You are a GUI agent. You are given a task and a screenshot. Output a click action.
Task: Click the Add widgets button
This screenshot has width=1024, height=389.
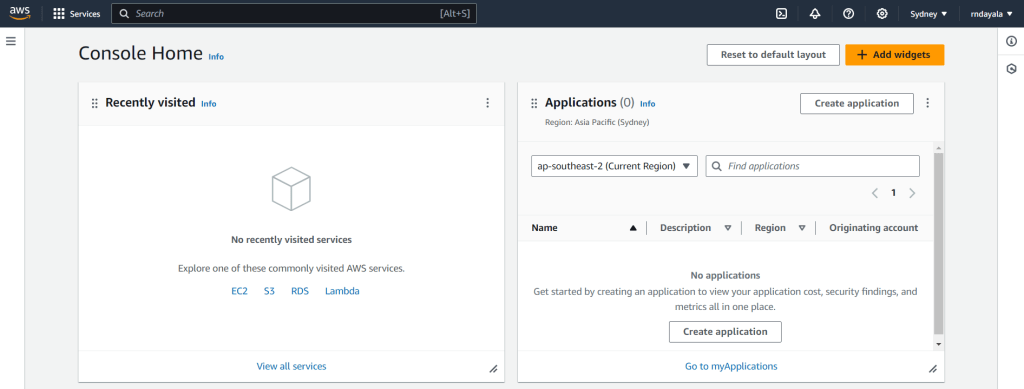pos(895,55)
